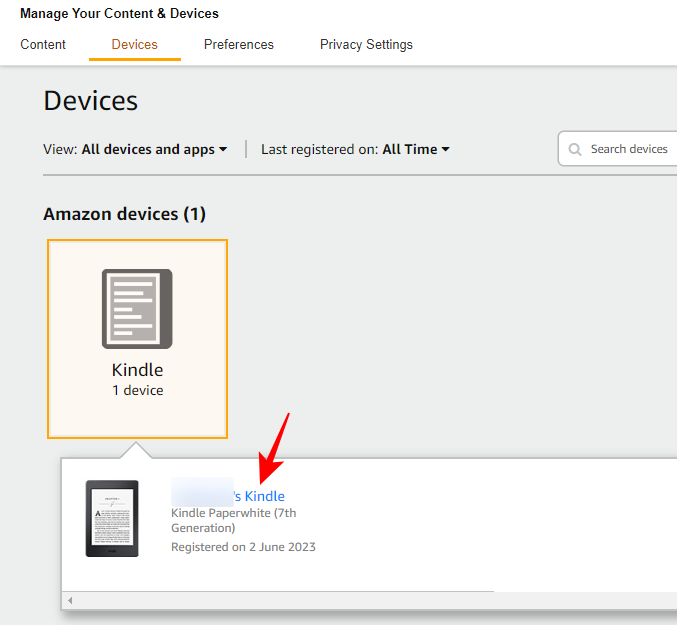677x625 pixels.
Task: Switch to the Preferences tab
Action: 239,44
